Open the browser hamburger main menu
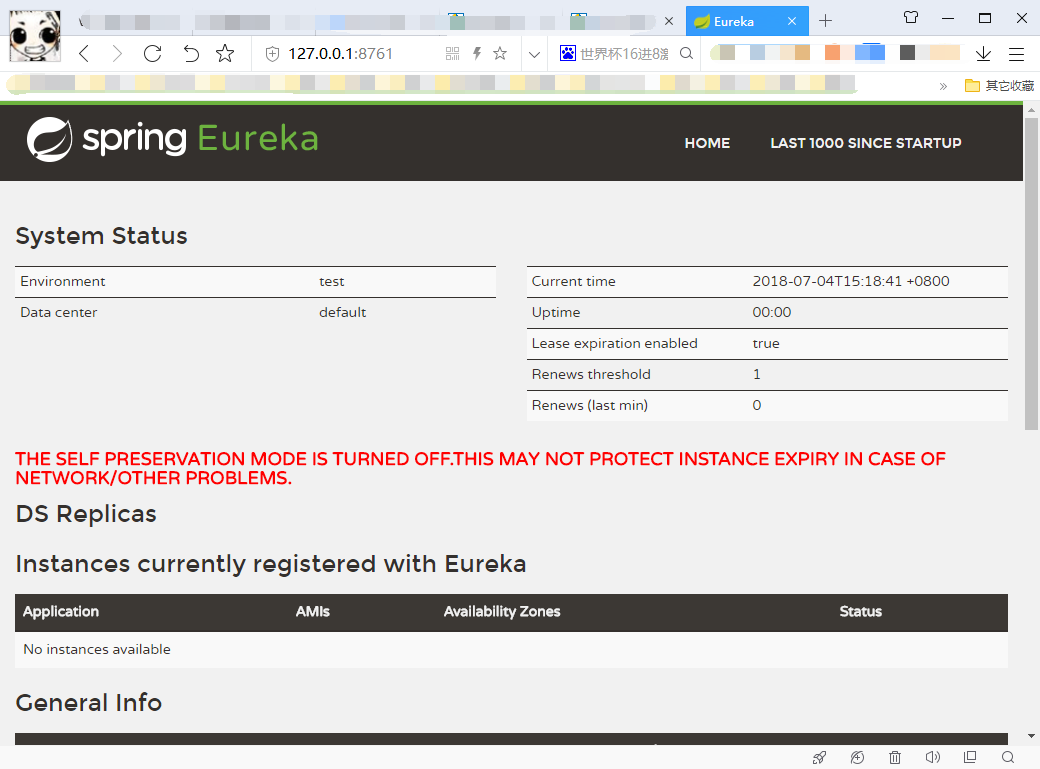Viewport: 1040px width, 769px height. point(1016,54)
